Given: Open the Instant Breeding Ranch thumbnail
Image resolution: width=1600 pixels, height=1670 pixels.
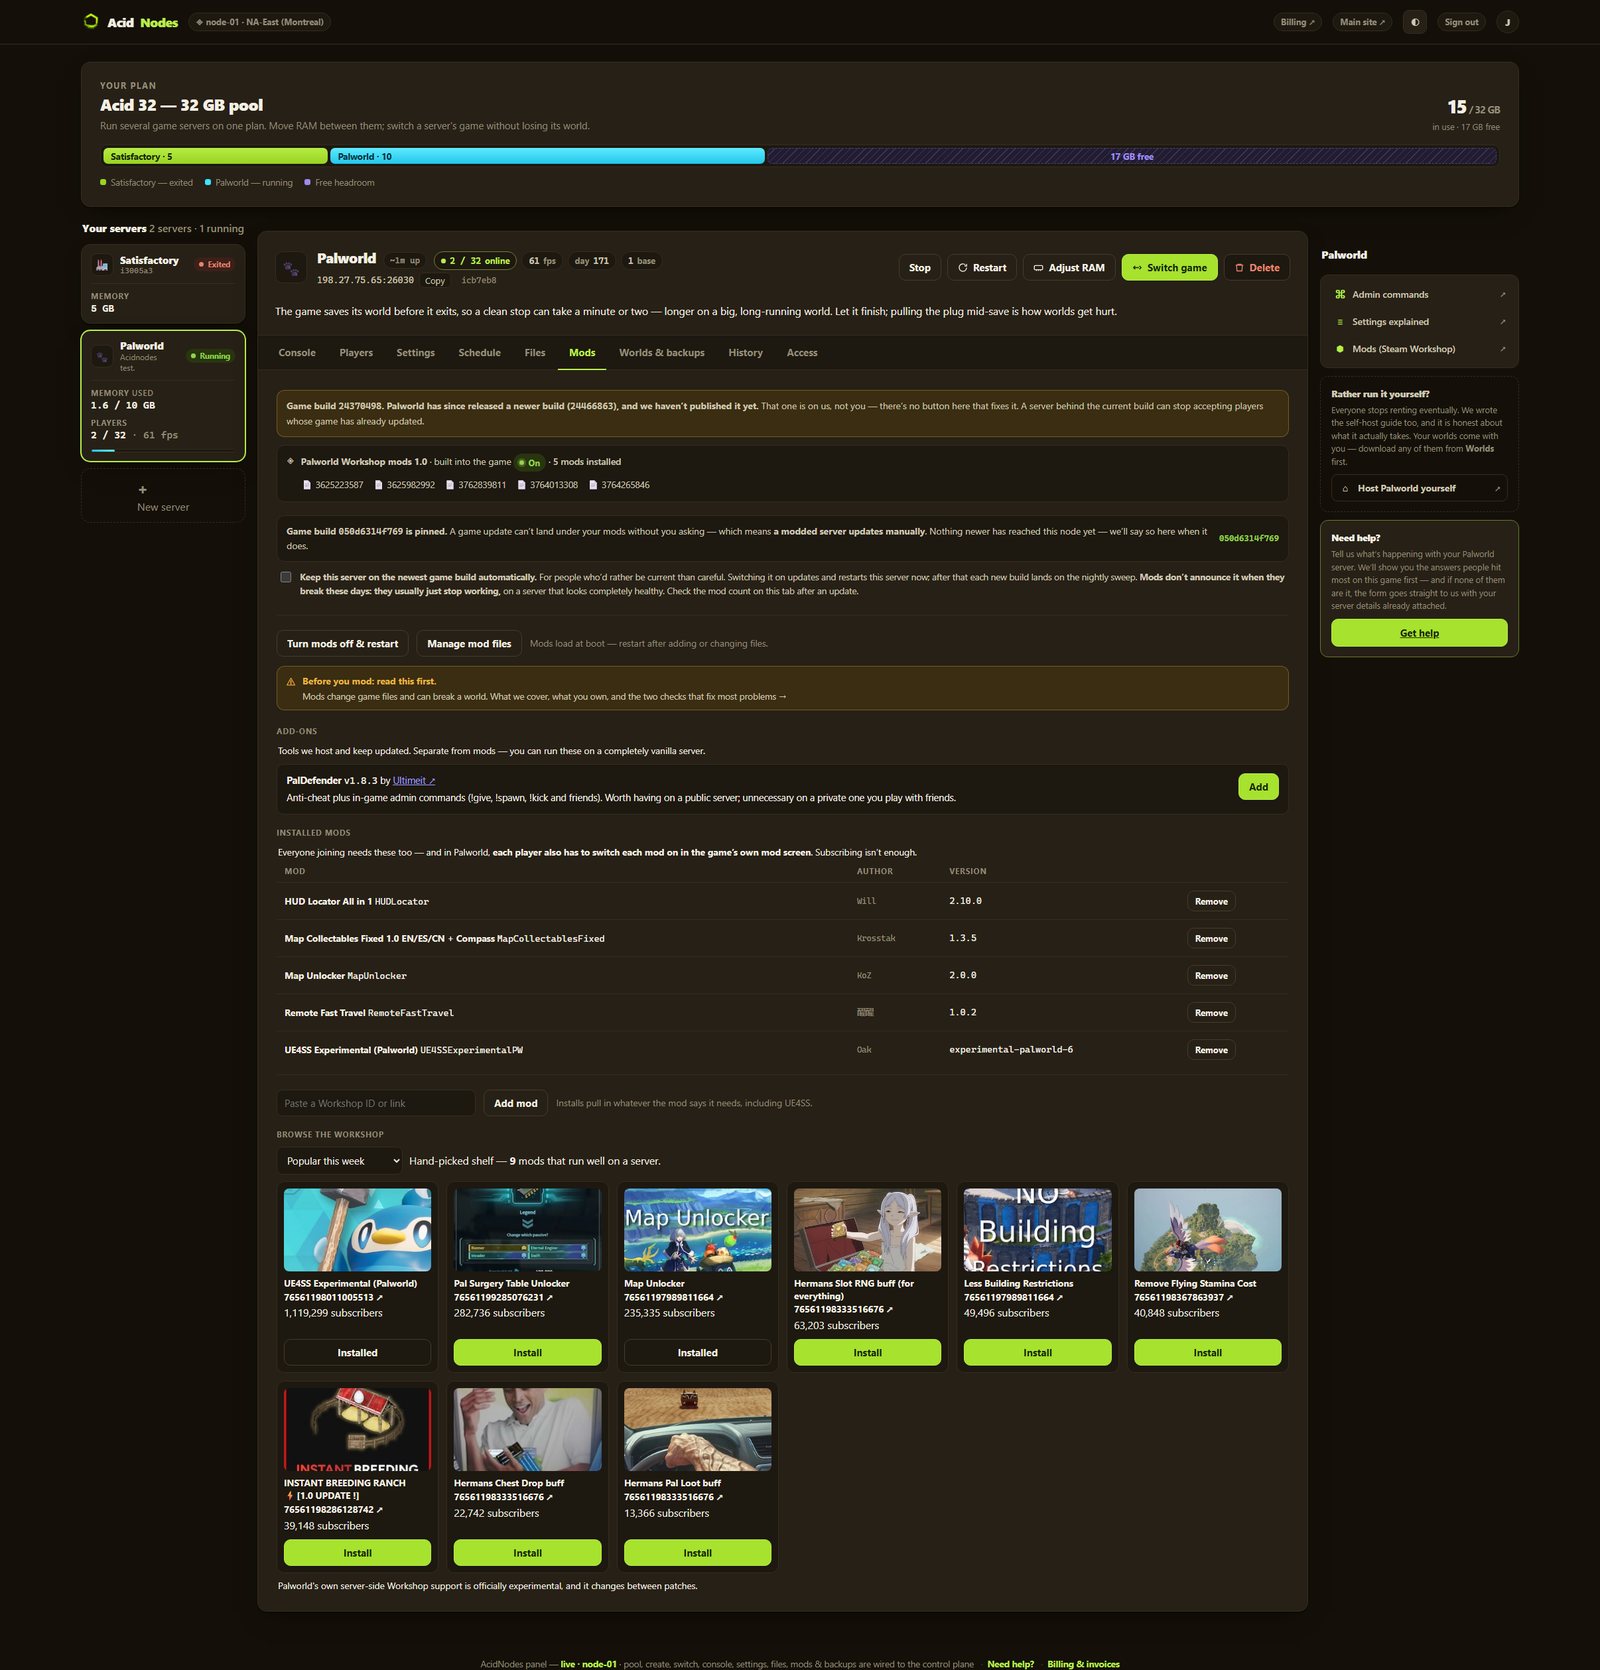Looking at the screenshot, I should (357, 1430).
